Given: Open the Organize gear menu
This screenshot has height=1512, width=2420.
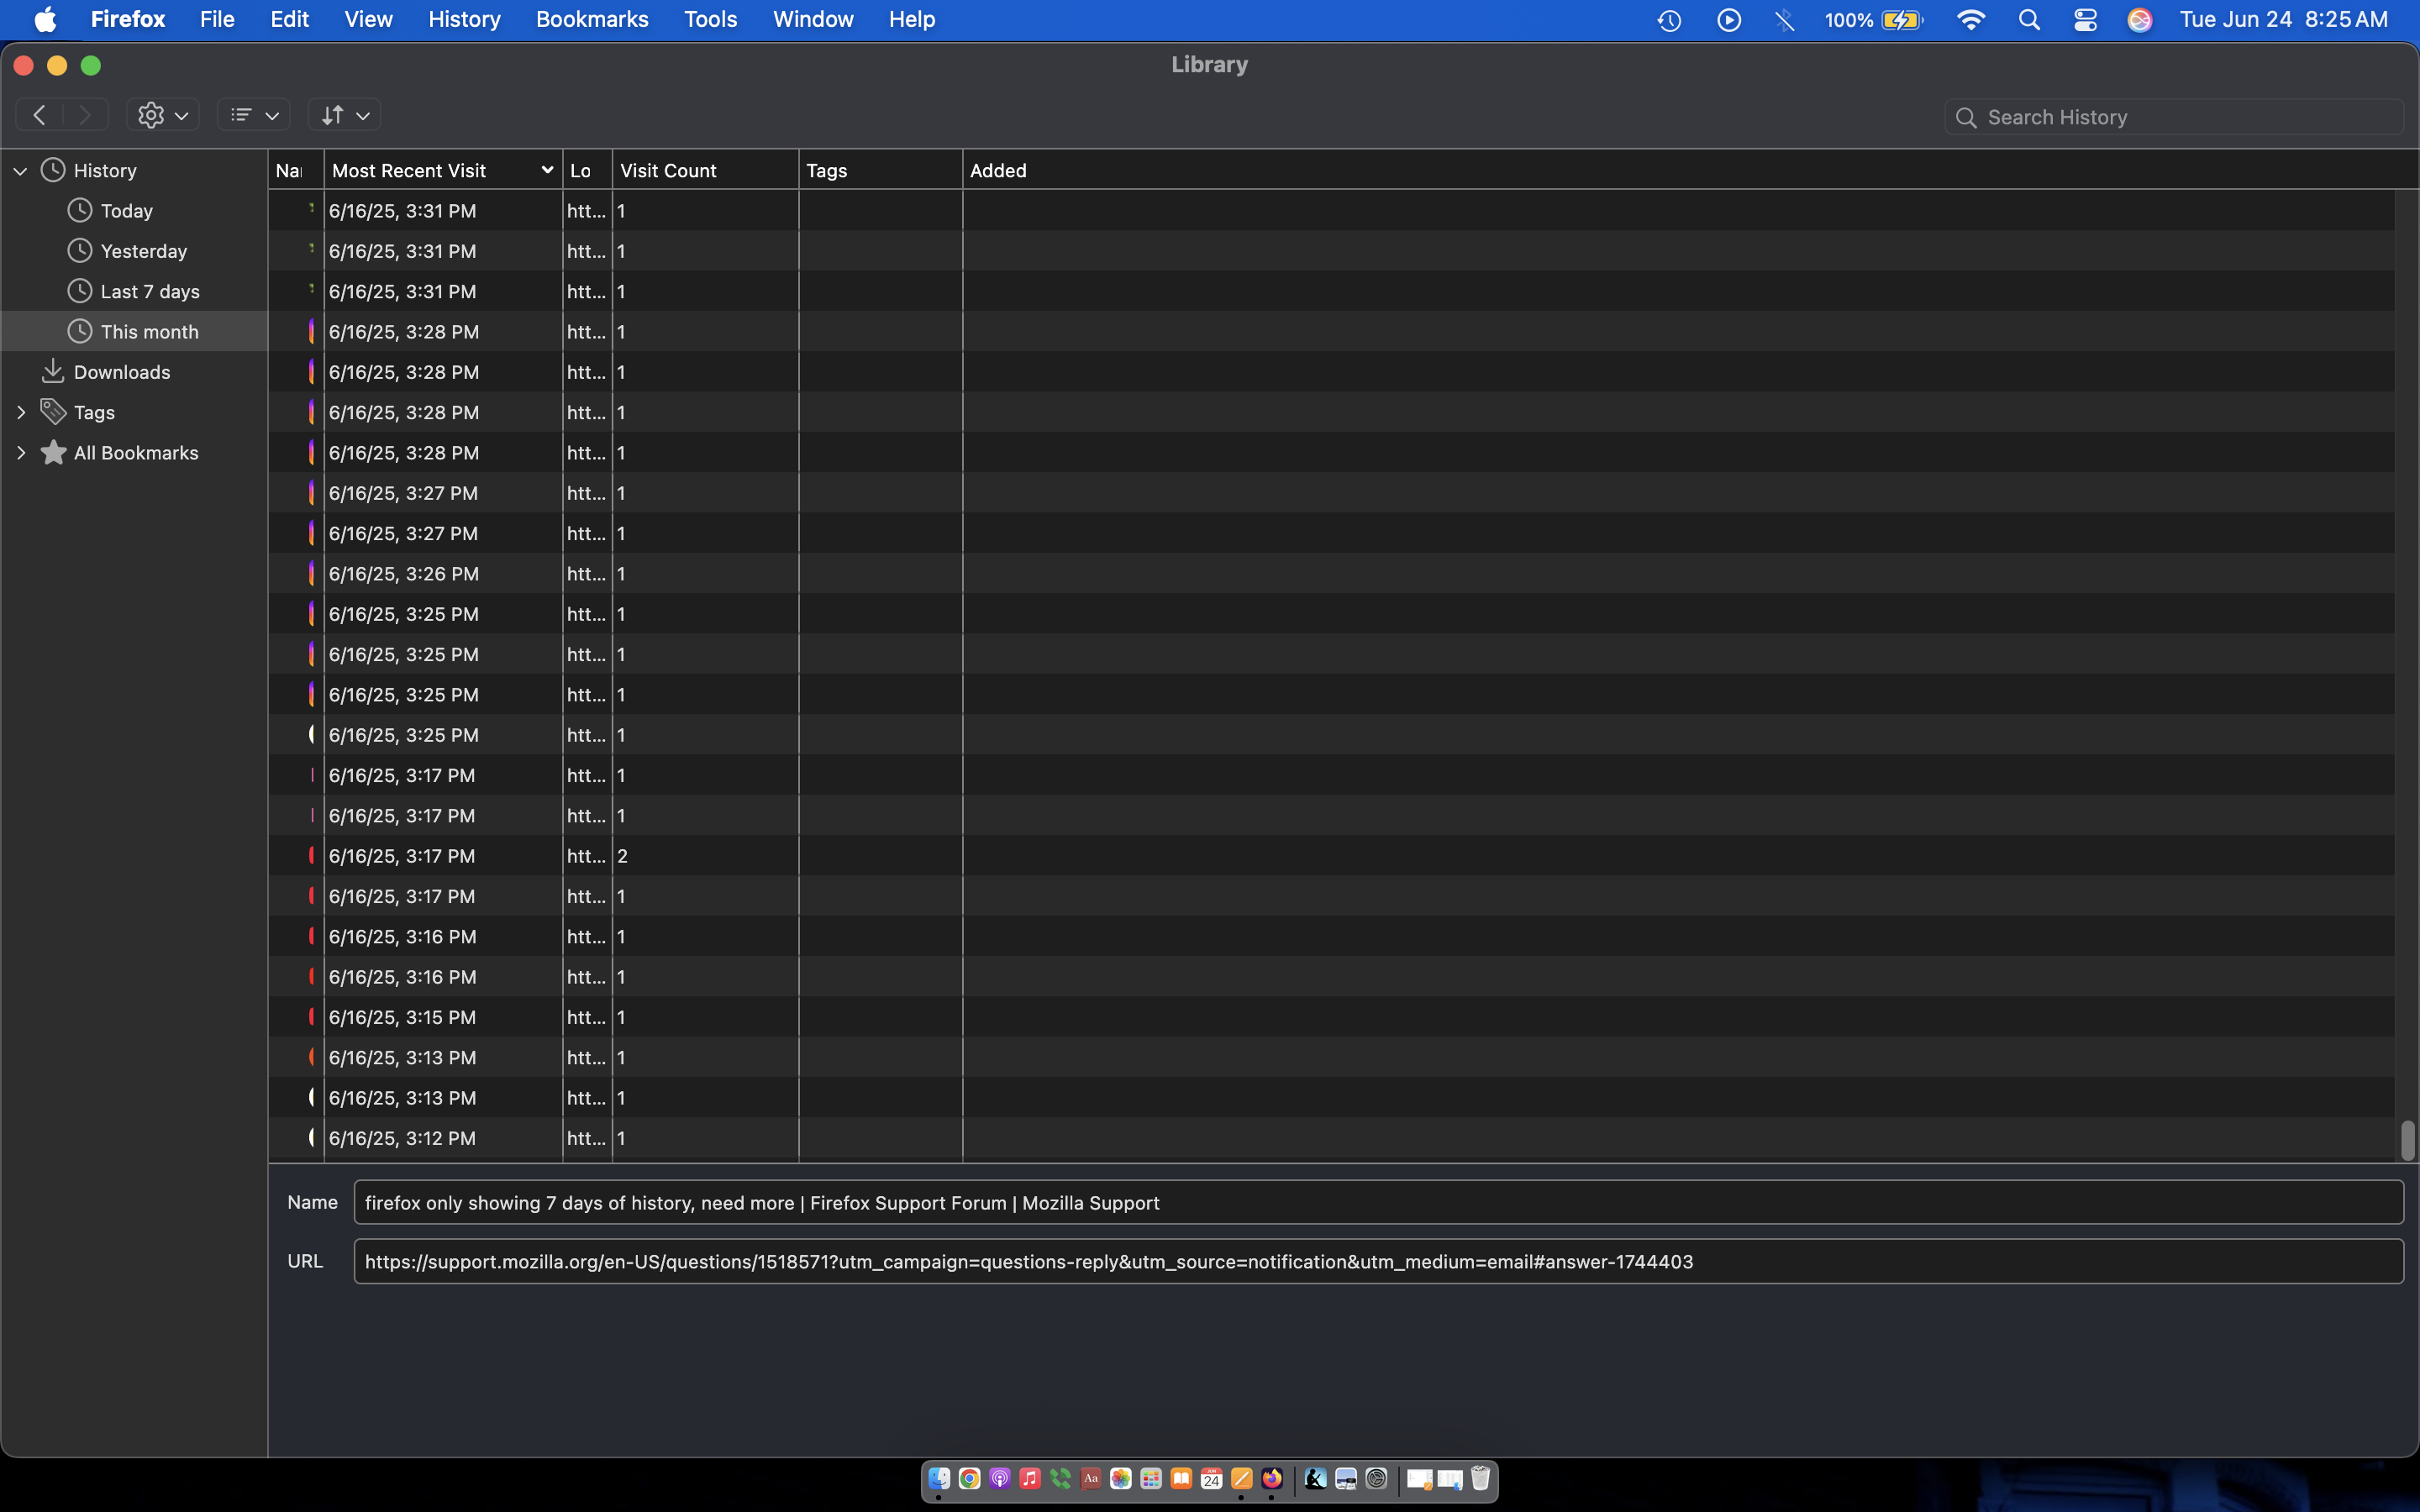Looking at the screenshot, I should click(x=163, y=115).
